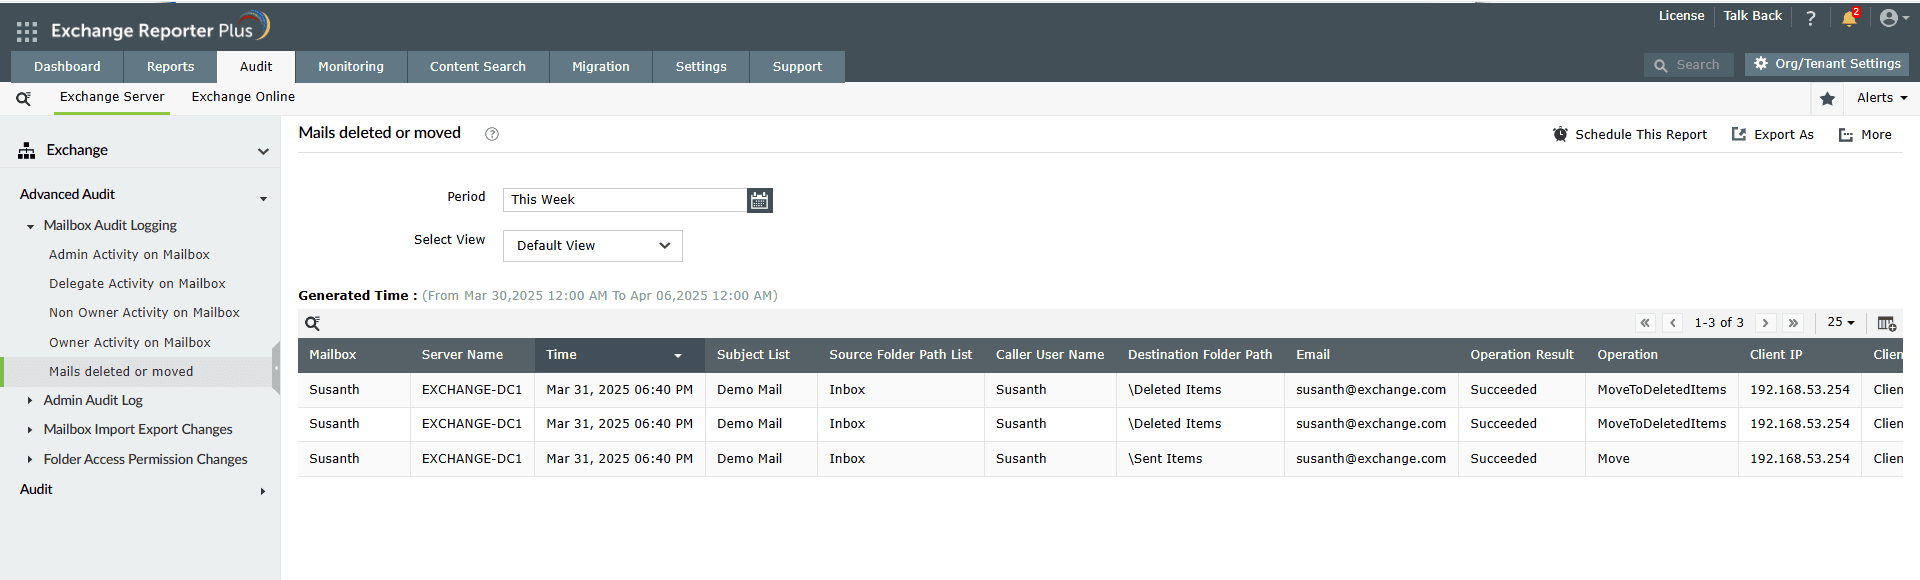
Task: Open the Monitoring tab
Action: (x=351, y=67)
